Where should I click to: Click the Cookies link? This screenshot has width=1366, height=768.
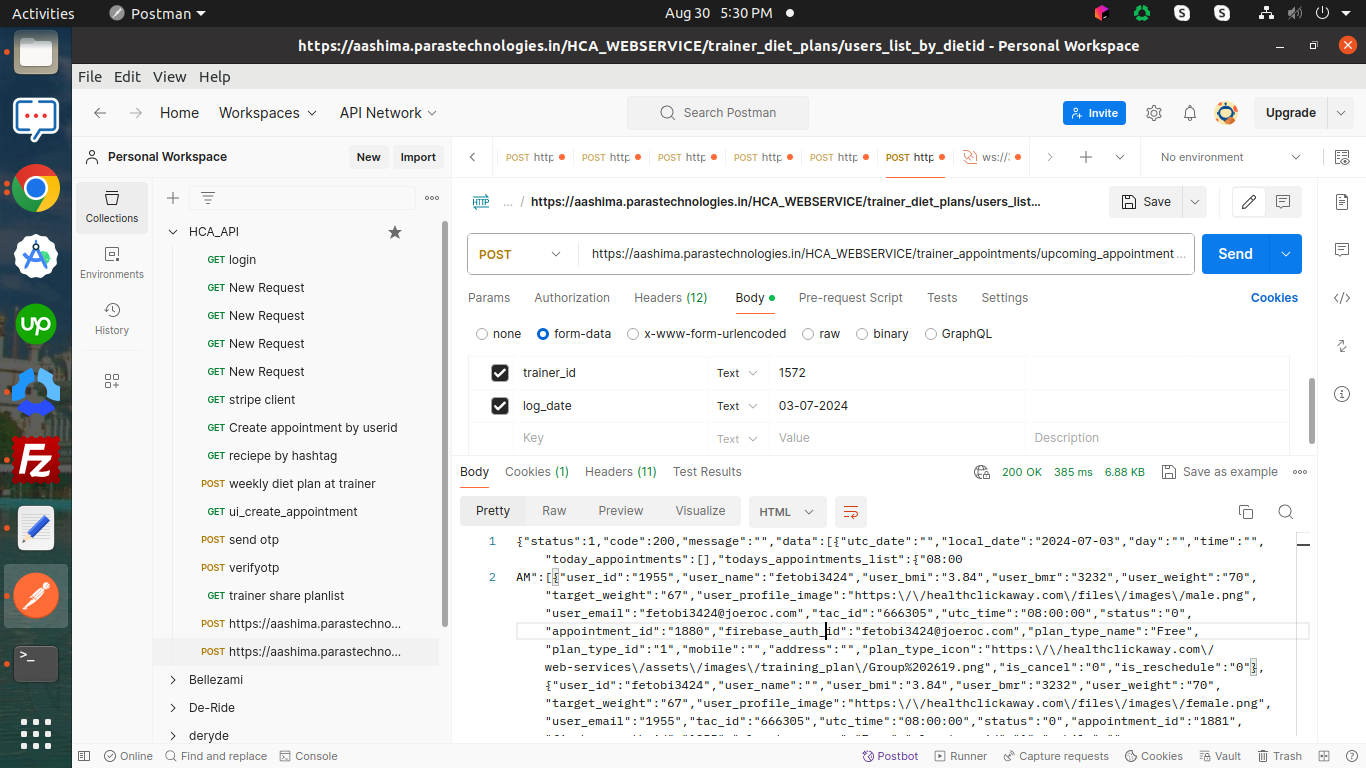point(1274,298)
